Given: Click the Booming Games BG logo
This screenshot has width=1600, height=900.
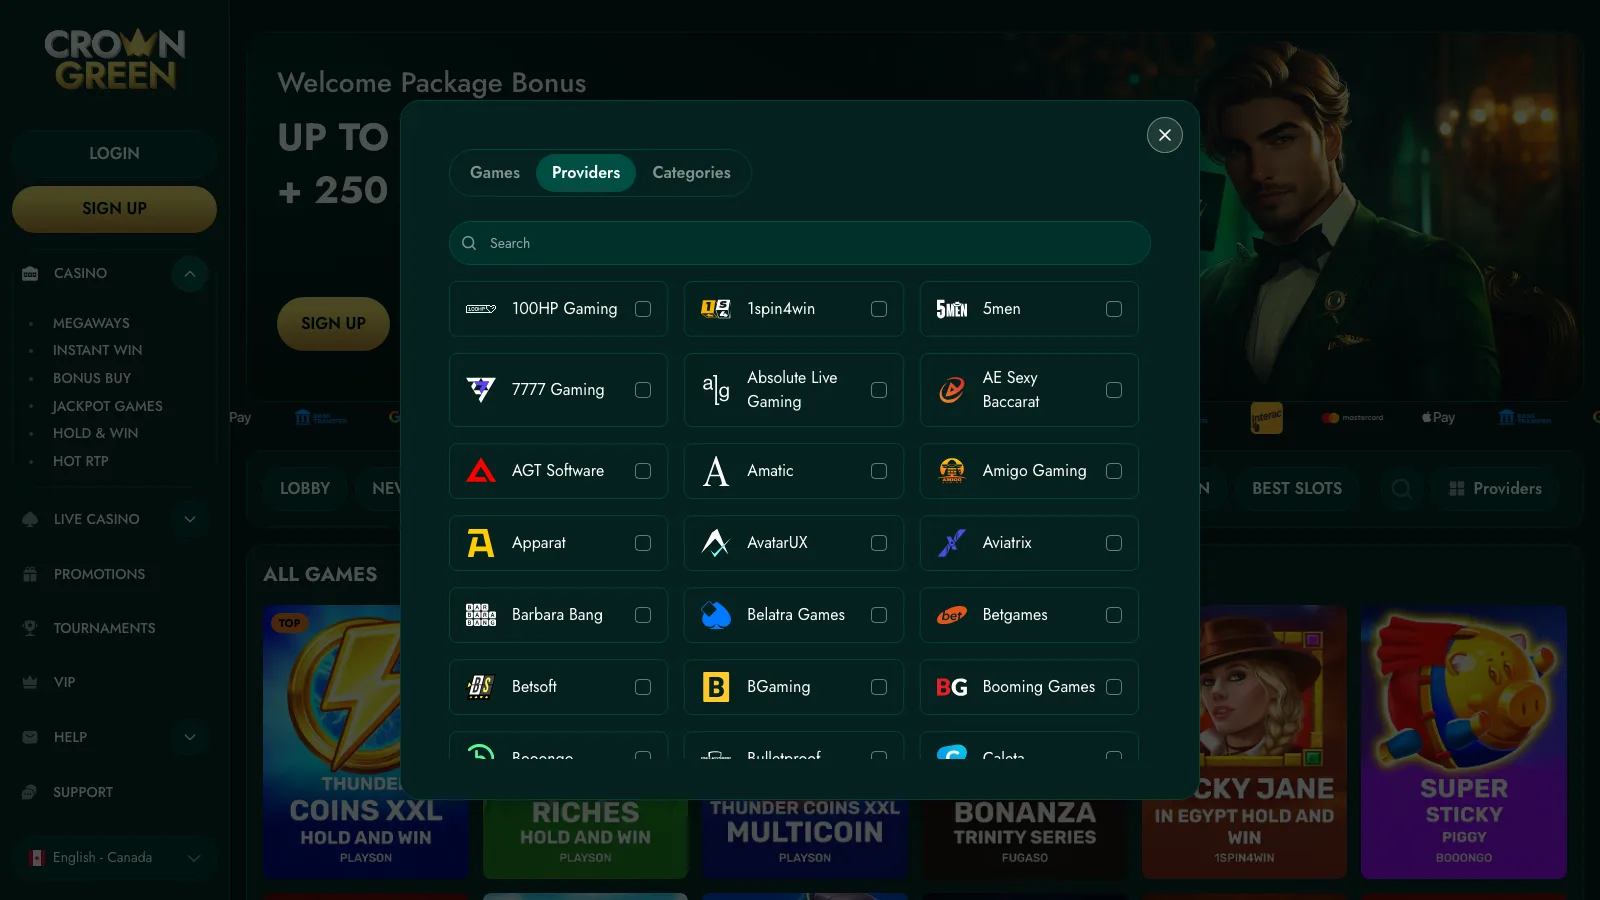Looking at the screenshot, I should [951, 687].
